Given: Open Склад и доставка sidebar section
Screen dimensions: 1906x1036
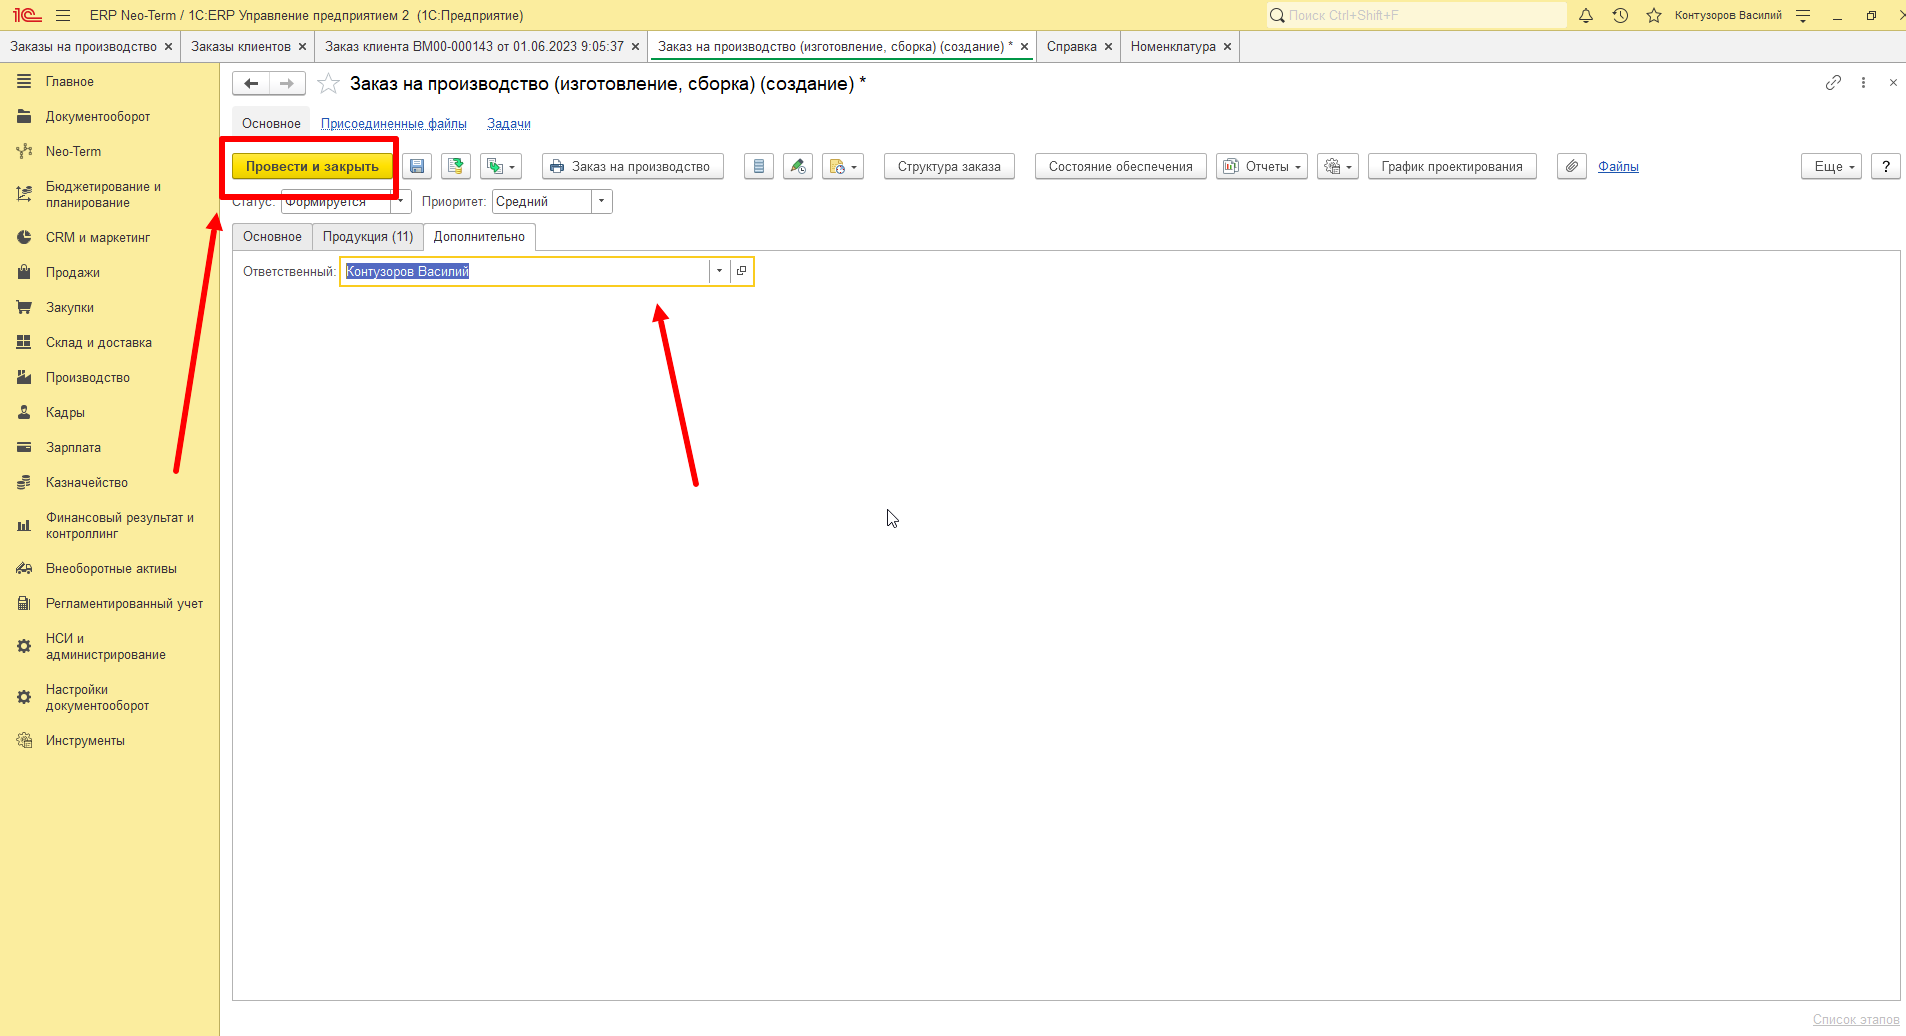Looking at the screenshot, I should point(99,342).
